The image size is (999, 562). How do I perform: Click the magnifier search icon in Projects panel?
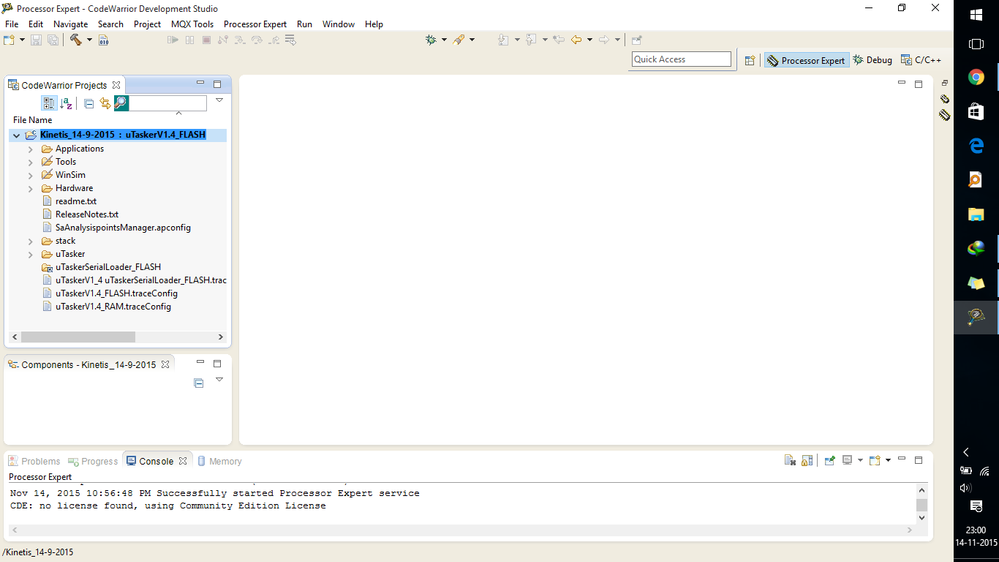click(x=121, y=103)
